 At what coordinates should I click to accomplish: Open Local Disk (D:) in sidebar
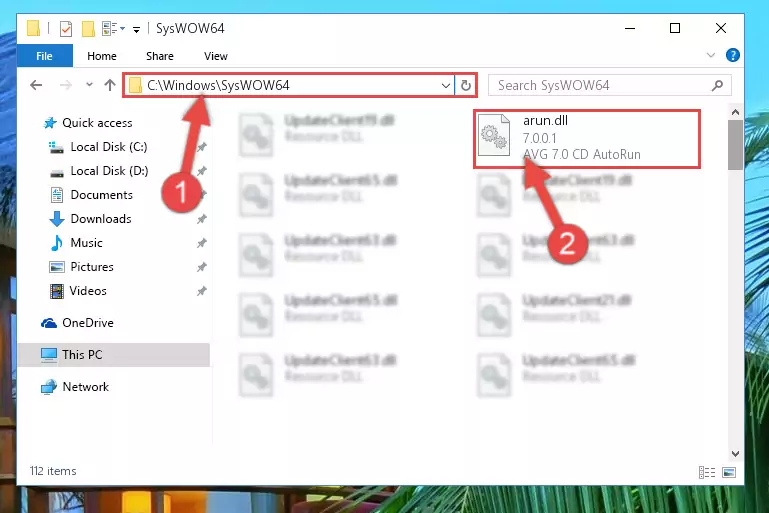click(x=109, y=171)
